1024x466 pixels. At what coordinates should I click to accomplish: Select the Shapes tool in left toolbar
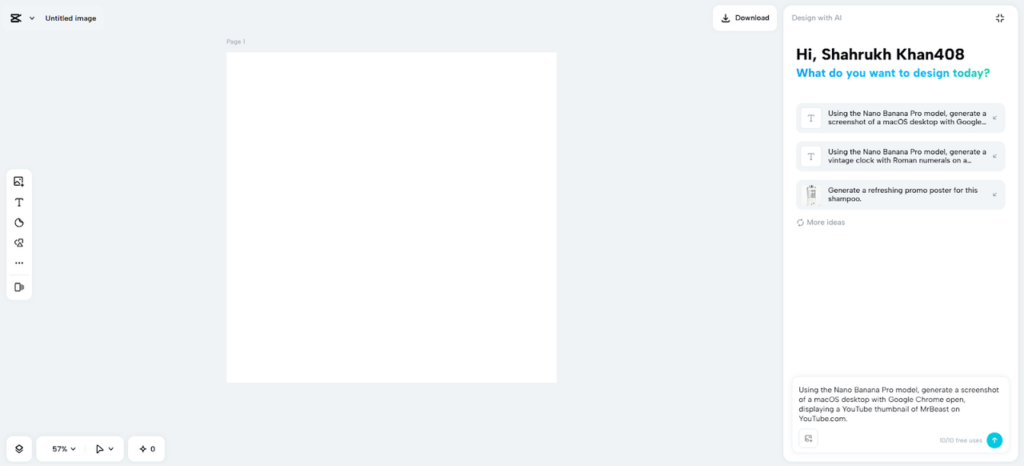pos(19,223)
